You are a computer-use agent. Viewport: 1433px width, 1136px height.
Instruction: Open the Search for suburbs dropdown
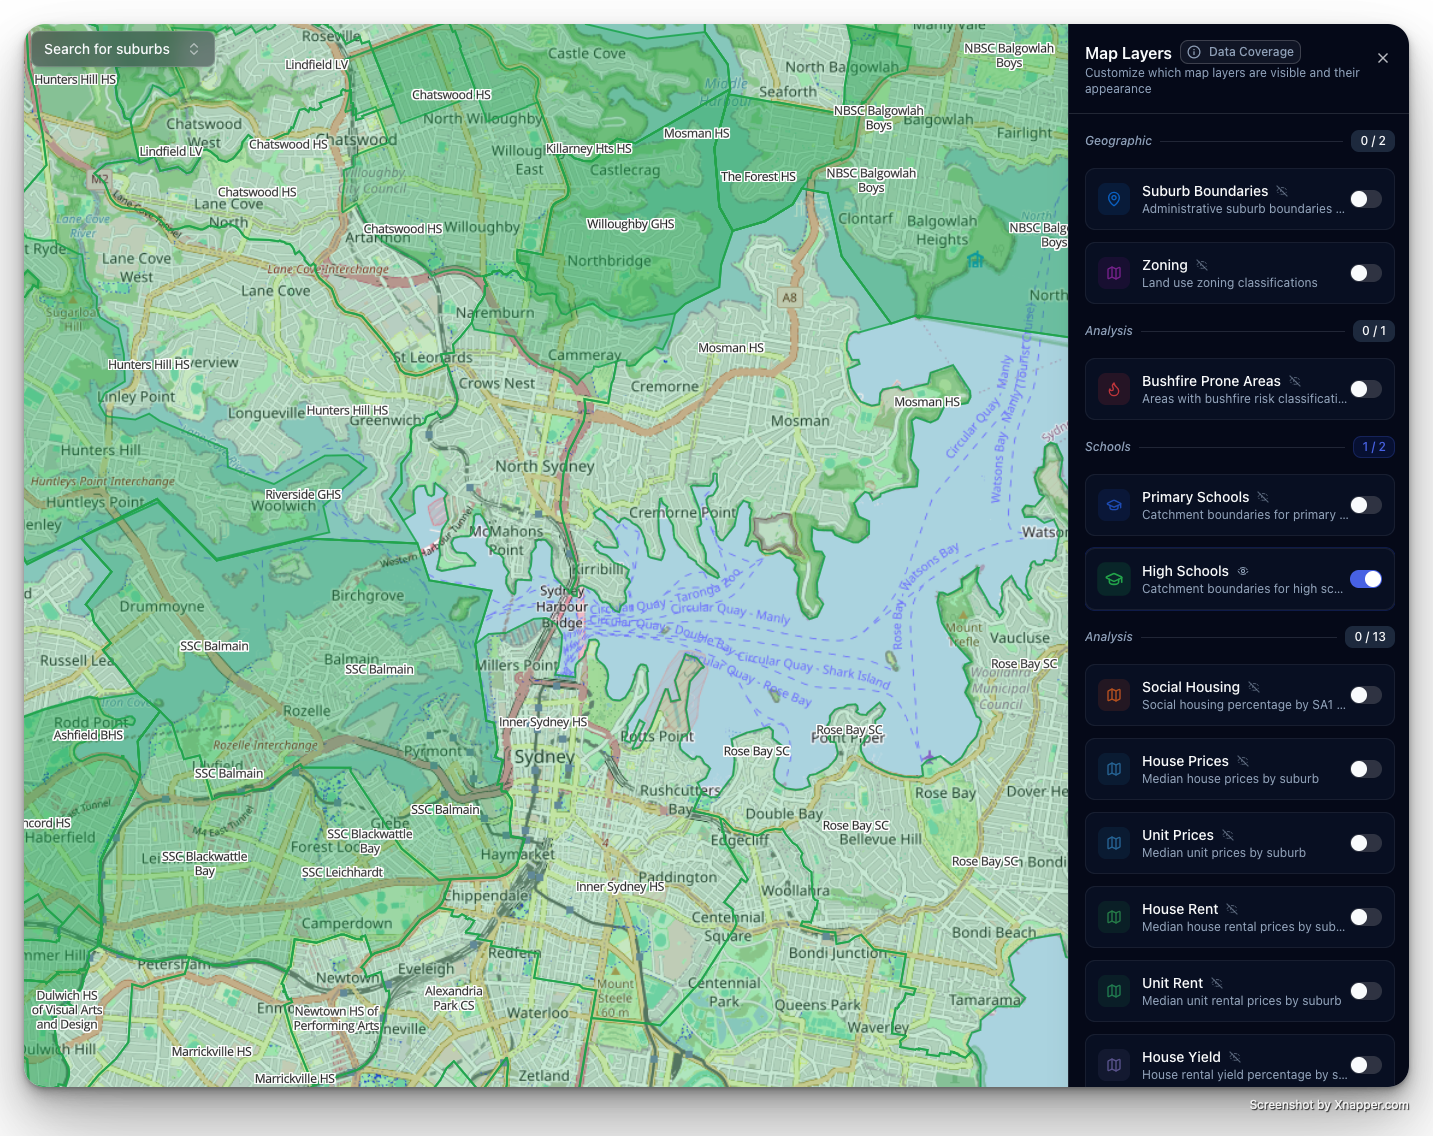pyautogui.click(x=122, y=49)
